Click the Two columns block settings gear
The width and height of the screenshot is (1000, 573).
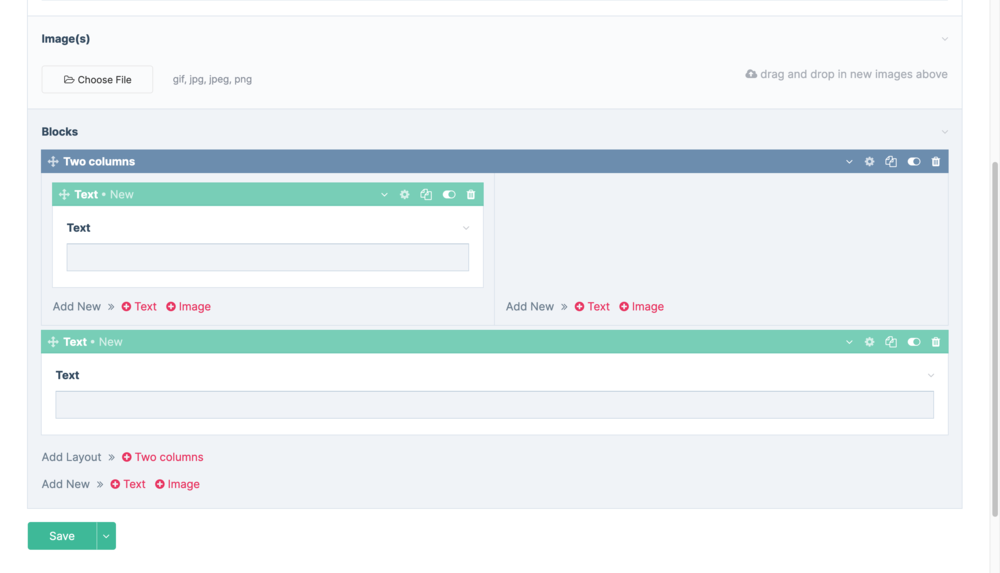pos(869,162)
